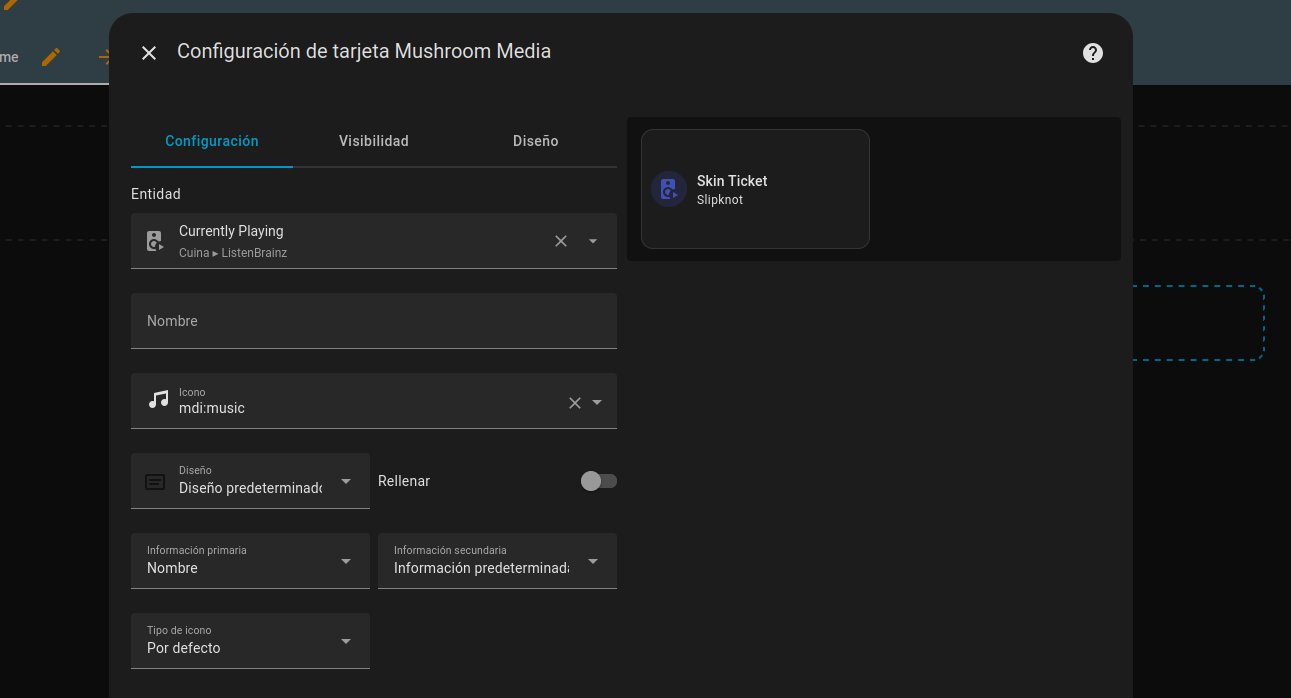Open the help icon for card configuration
Image resolution: width=1291 pixels, height=698 pixels.
(1093, 53)
